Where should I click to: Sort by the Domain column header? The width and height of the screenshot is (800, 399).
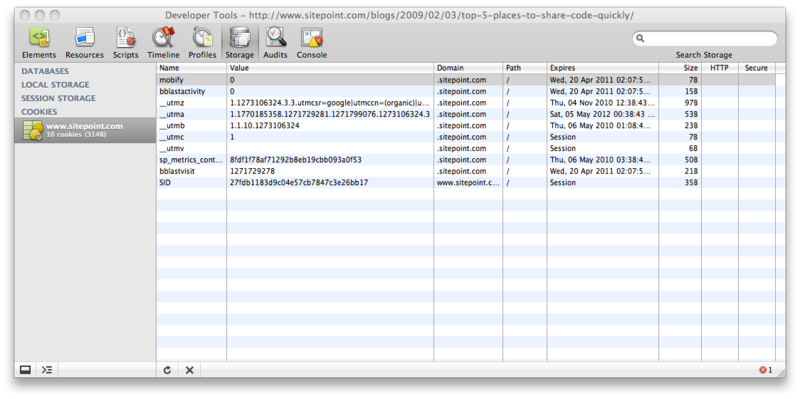click(468, 68)
